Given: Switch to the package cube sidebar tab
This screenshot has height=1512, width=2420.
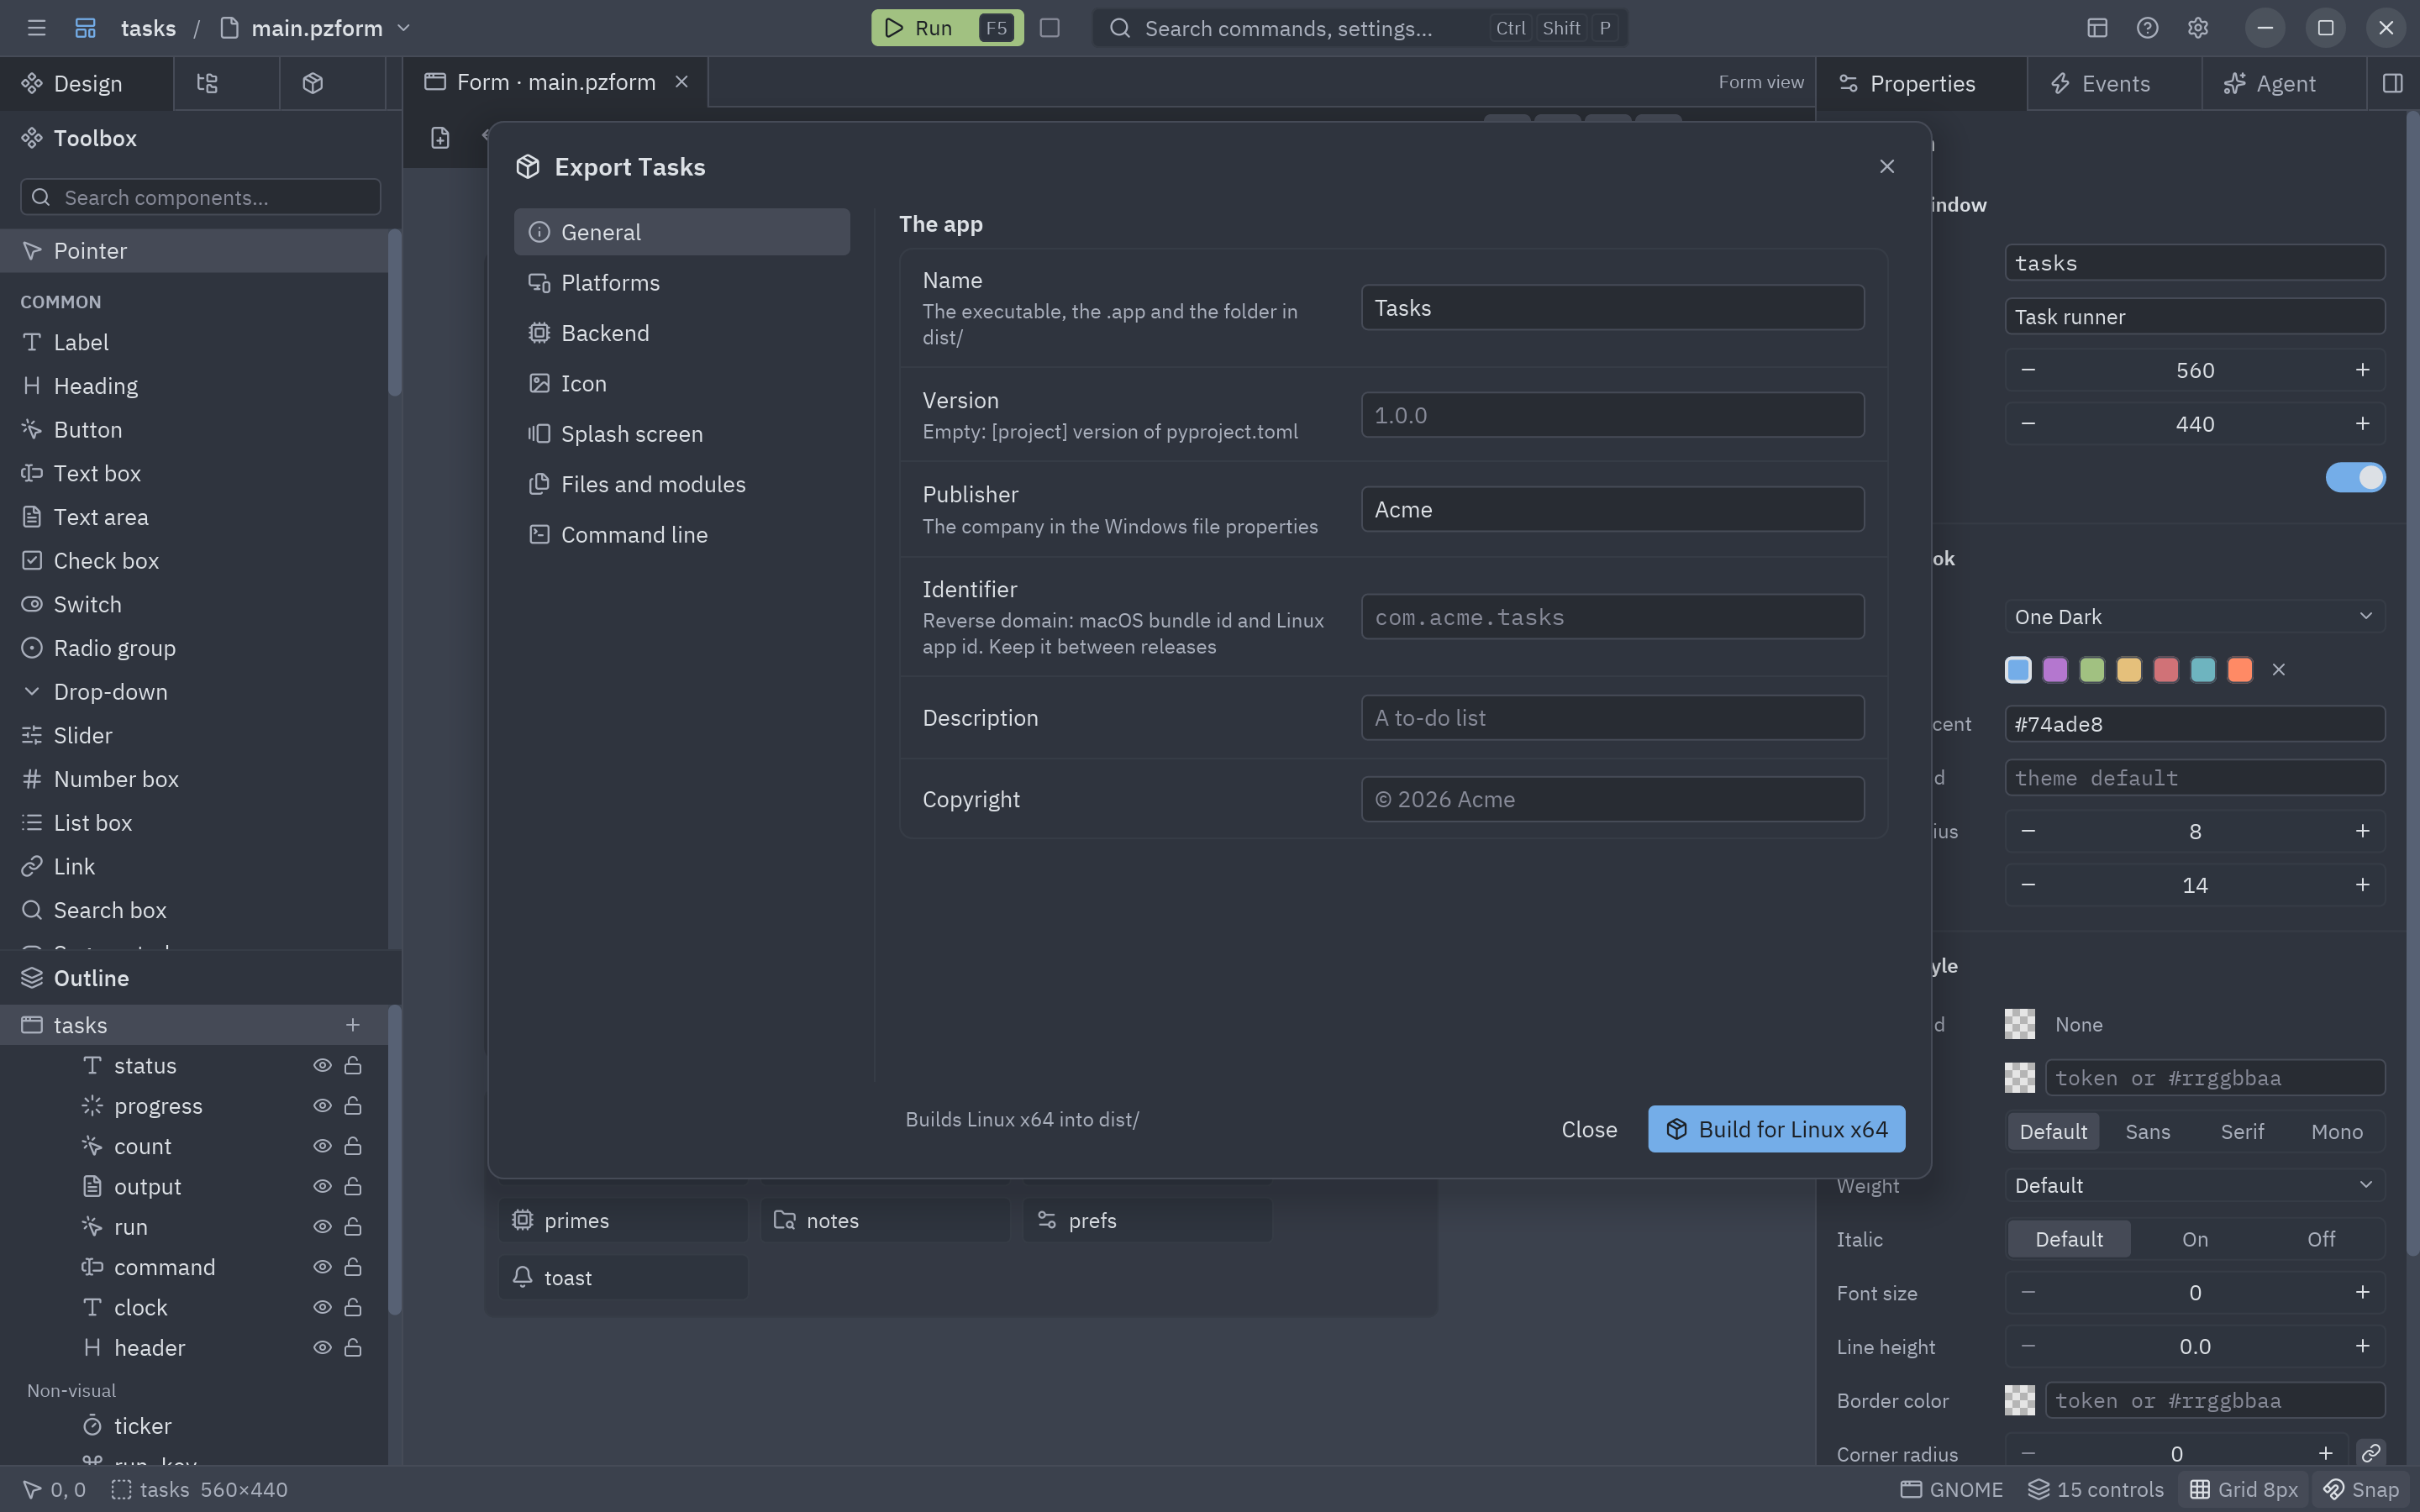Looking at the screenshot, I should pyautogui.click(x=313, y=83).
